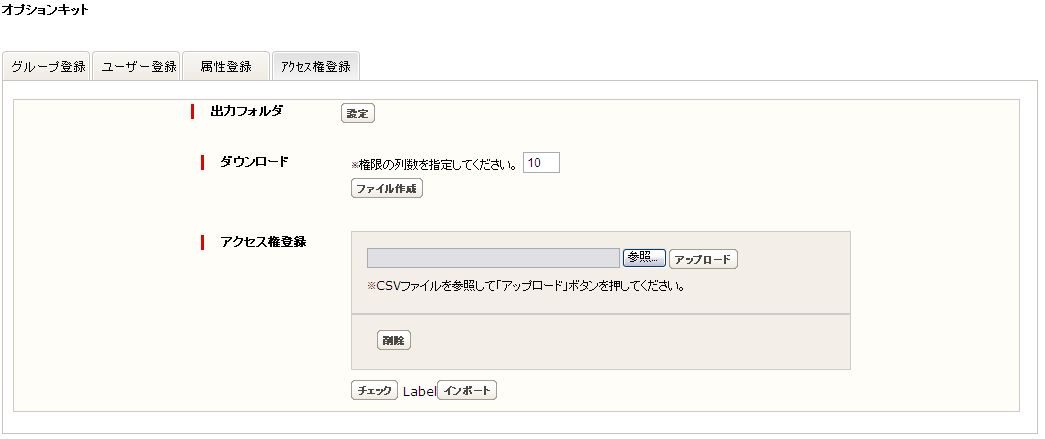Select the 属性登録 tab
Screen dimensions: 1045x439
(x=225, y=67)
